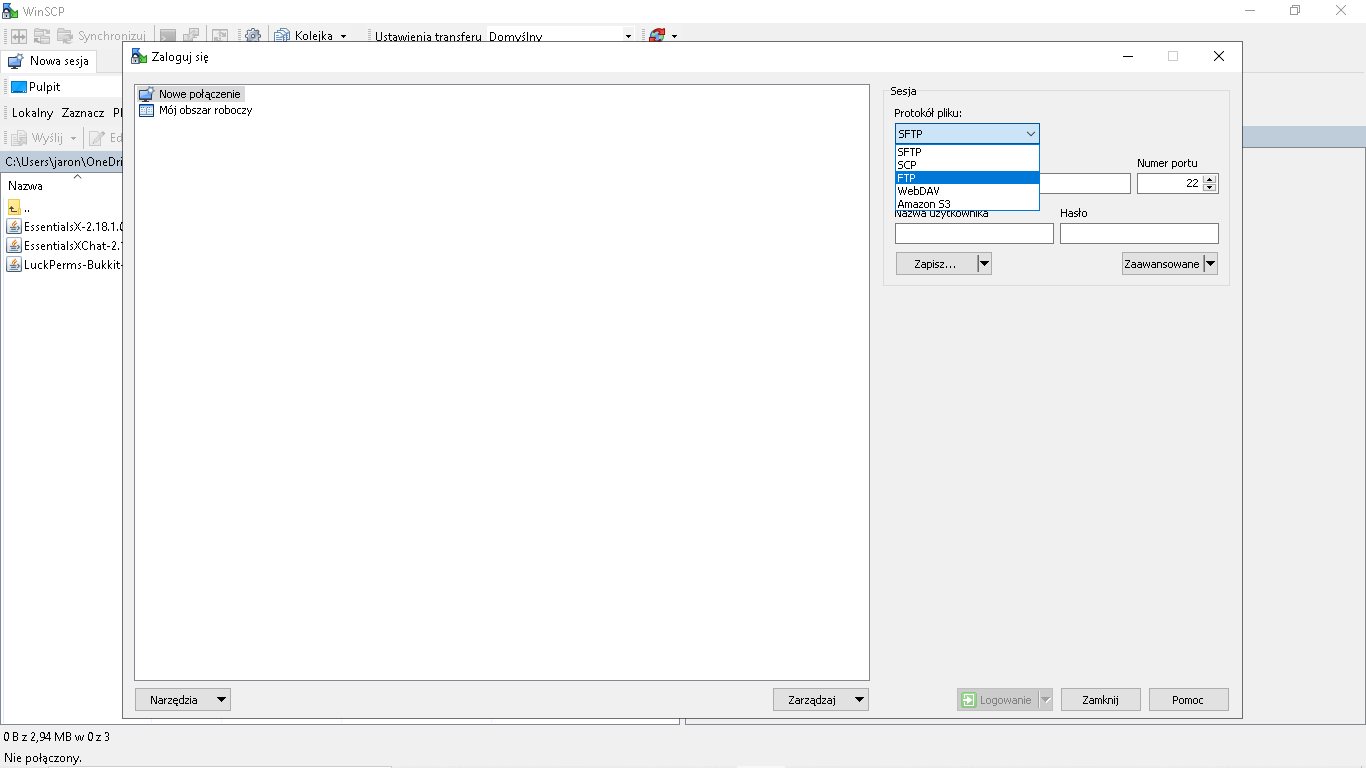Choose Amazon S3 protocol option
This screenshot has width=1366, height=768.
coord(966,204)
